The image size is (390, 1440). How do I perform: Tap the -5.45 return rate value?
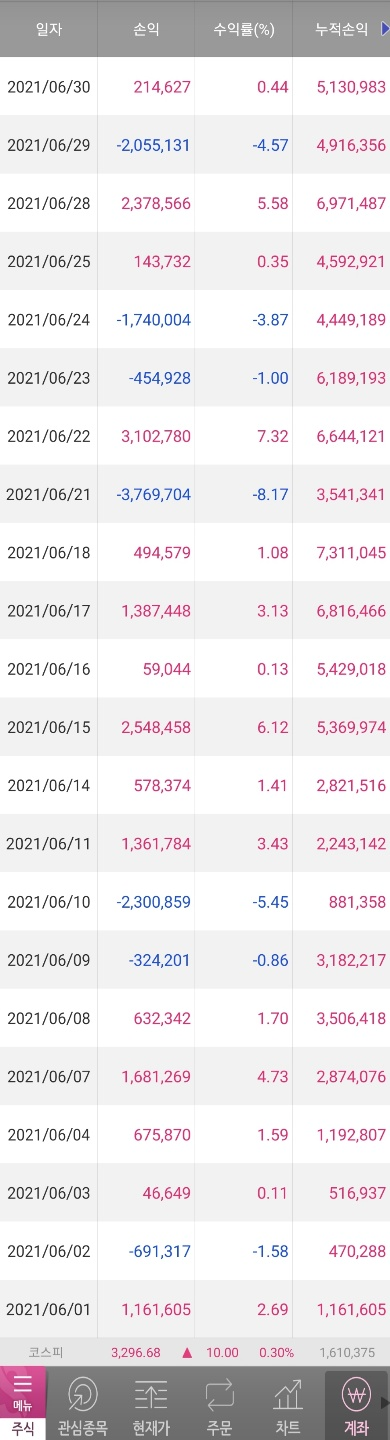click(x=272, y=901)
